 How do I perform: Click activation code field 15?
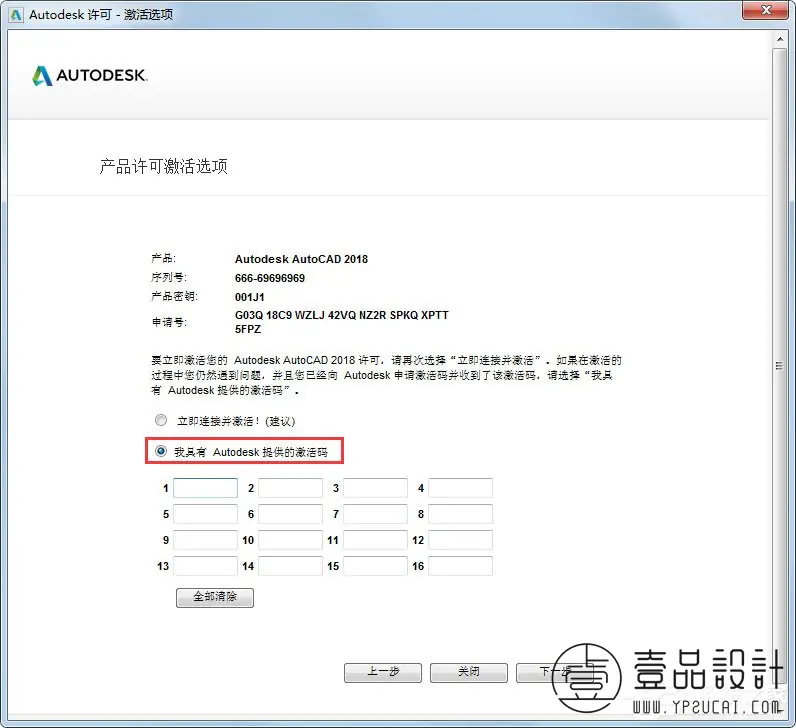[375, 566]
